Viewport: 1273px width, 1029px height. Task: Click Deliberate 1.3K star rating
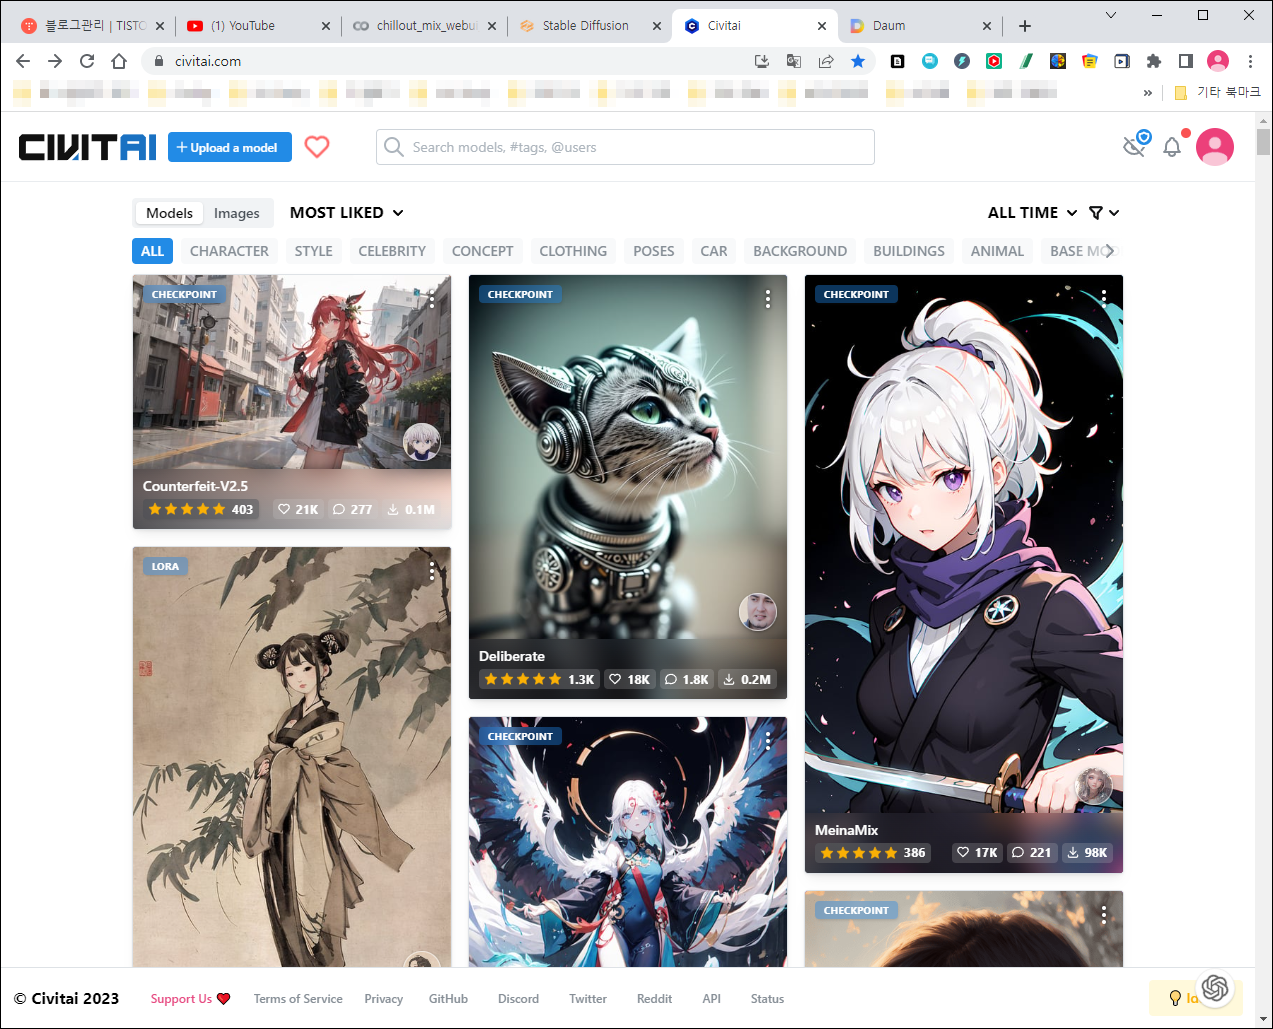coord(539,679)
